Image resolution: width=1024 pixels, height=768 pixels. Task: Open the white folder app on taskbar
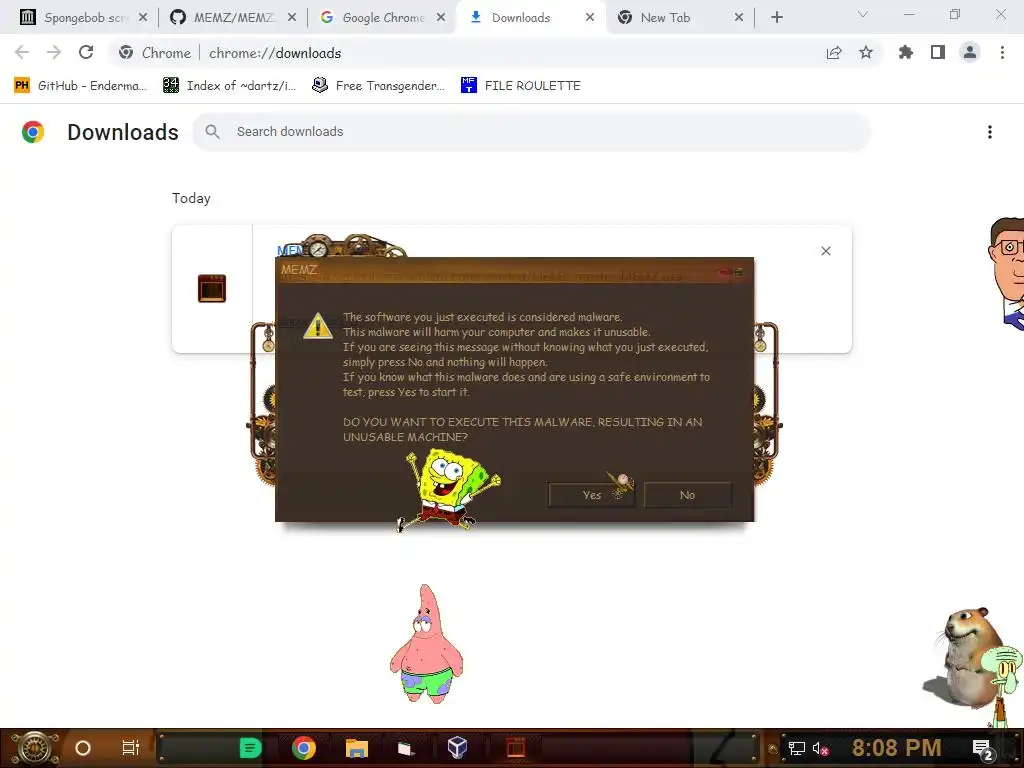406,748
